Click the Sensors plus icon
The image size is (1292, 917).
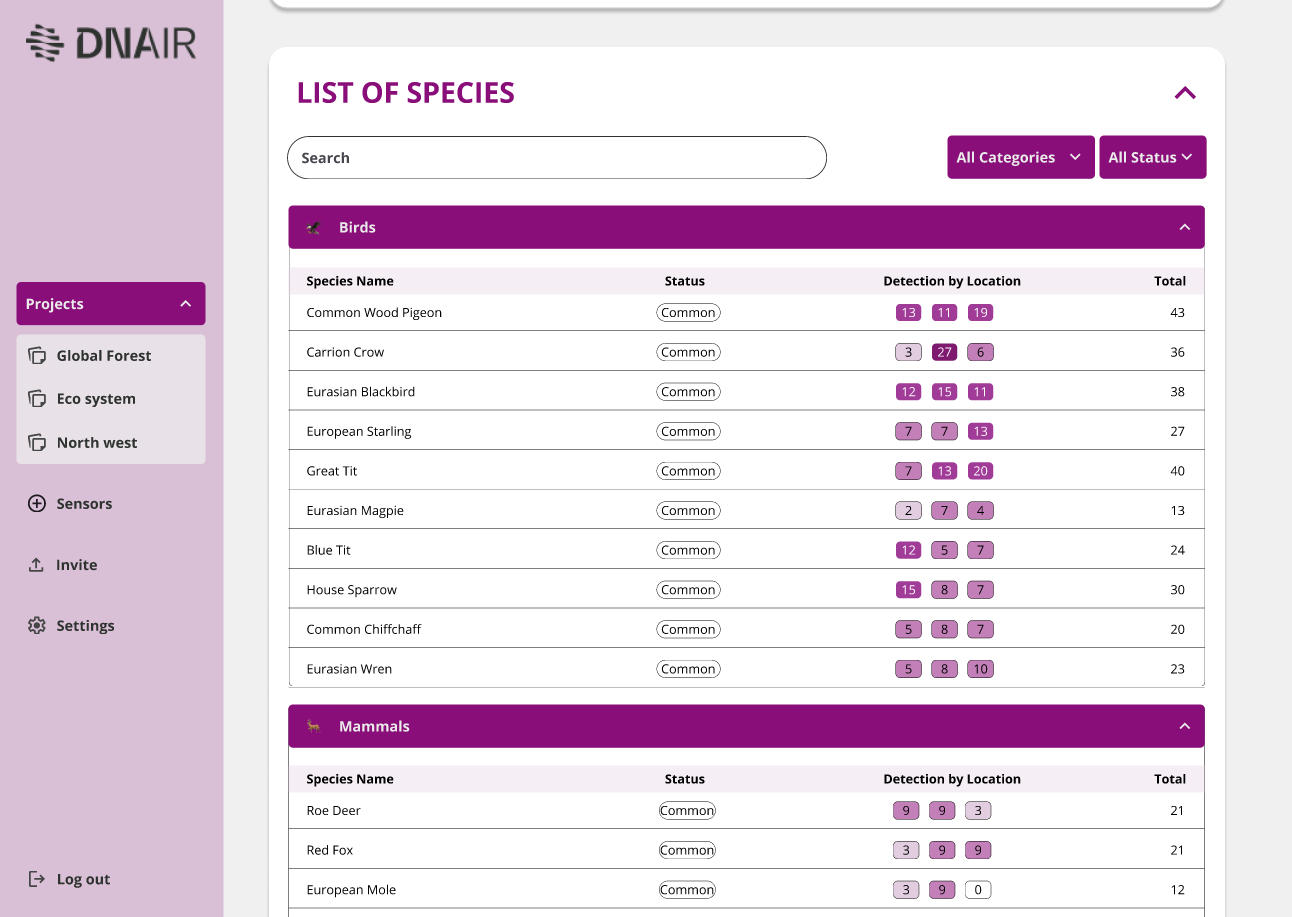37,504
